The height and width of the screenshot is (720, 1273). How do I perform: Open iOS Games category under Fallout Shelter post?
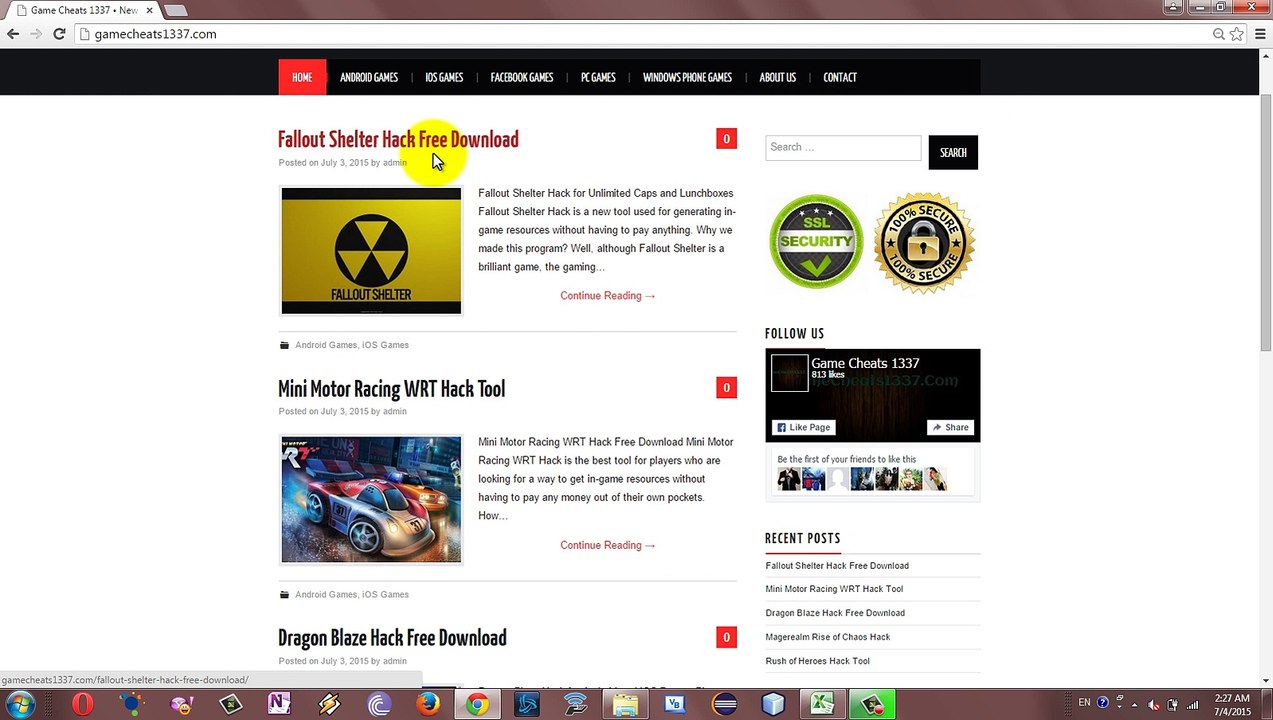[385, 345]
